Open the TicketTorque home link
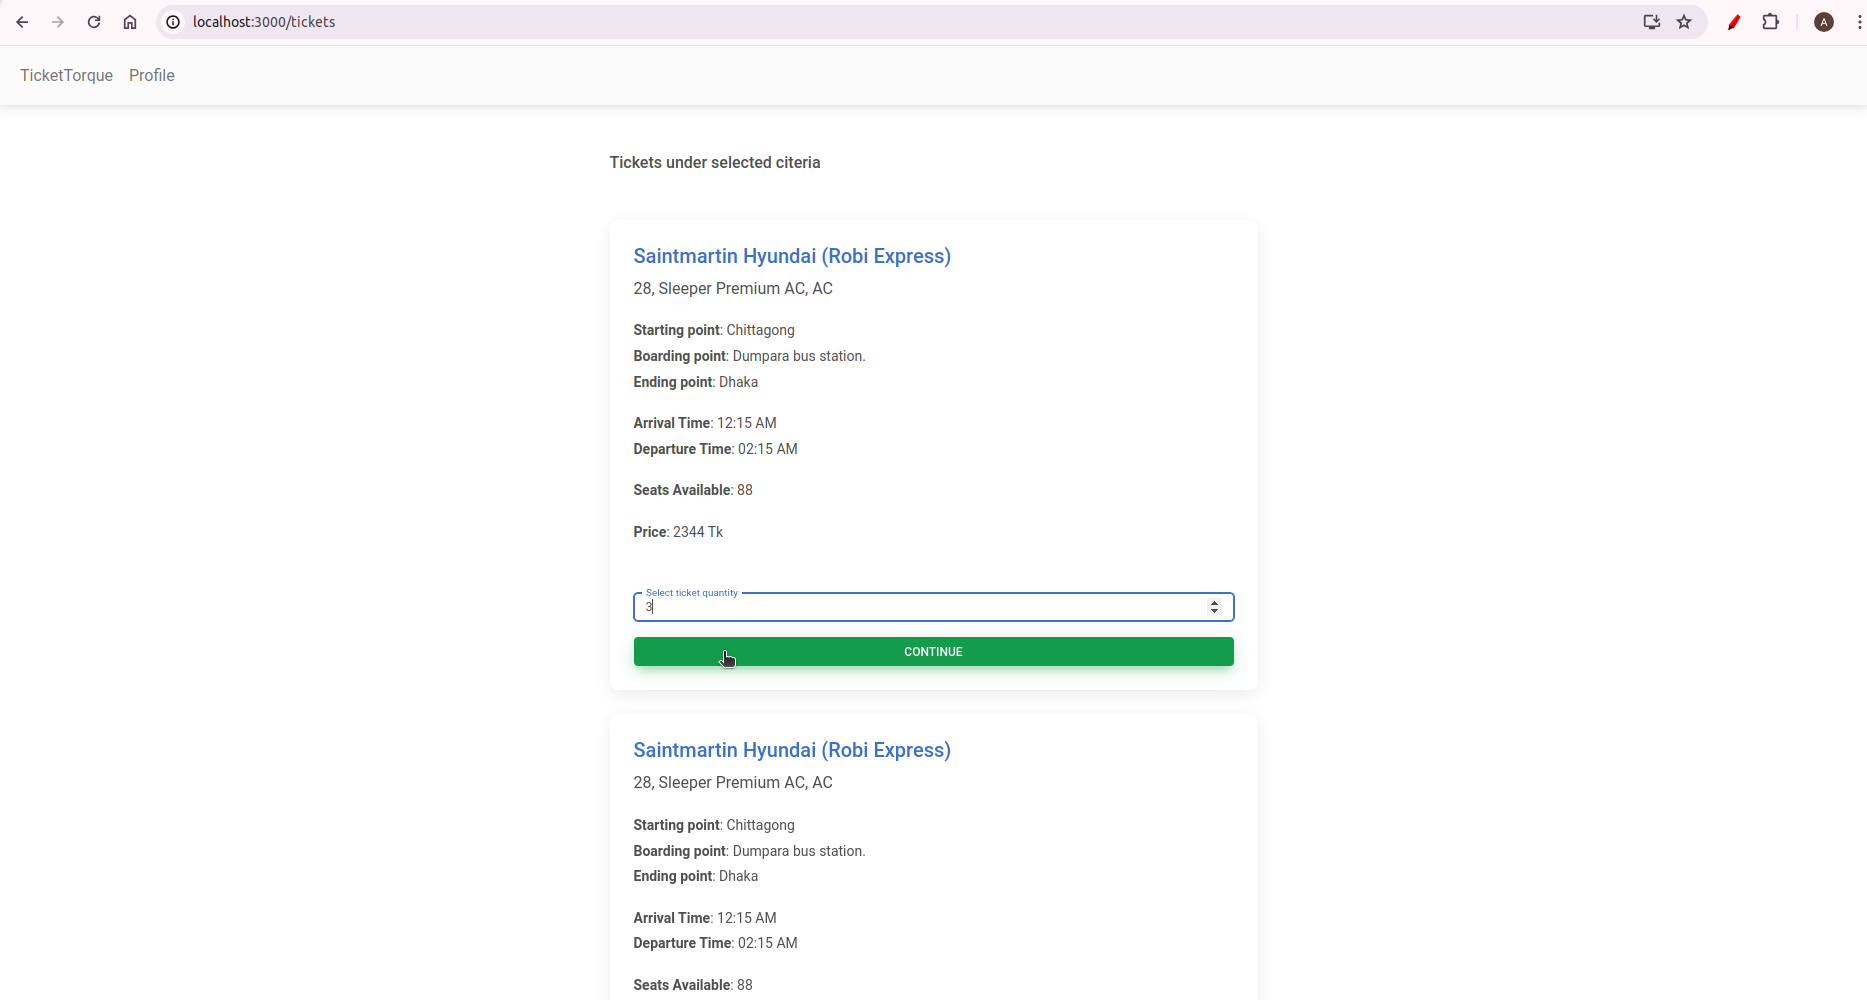1867x1000 pixels. pyautogui.click(x=67, y=75)
